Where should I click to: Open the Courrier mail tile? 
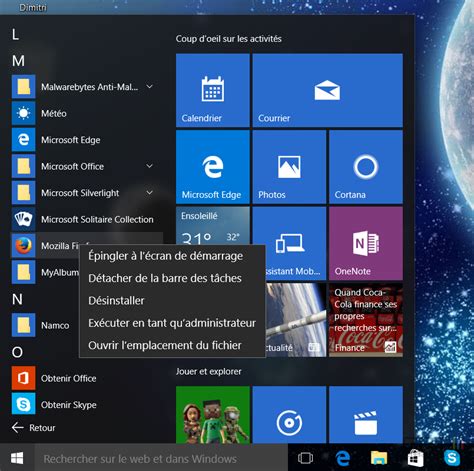click(x=328, y=90)
